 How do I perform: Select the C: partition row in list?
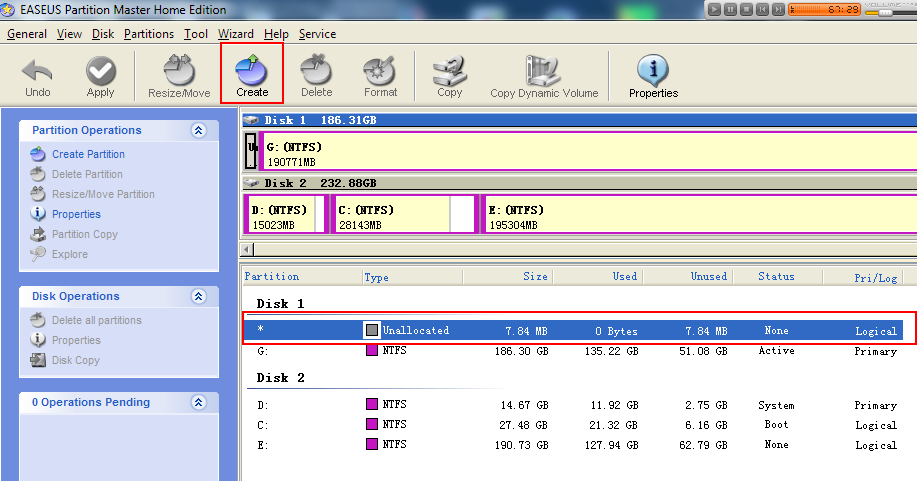[573, 425]
